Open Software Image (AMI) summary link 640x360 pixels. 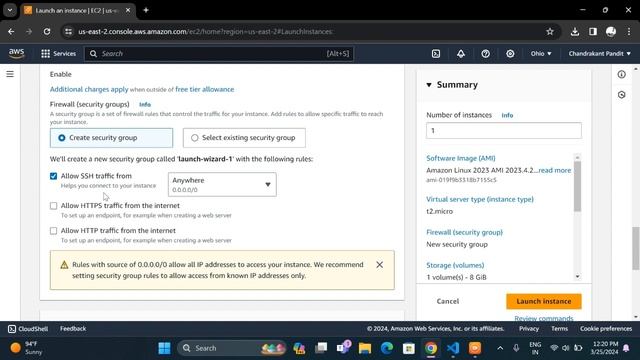coord(461,158)
